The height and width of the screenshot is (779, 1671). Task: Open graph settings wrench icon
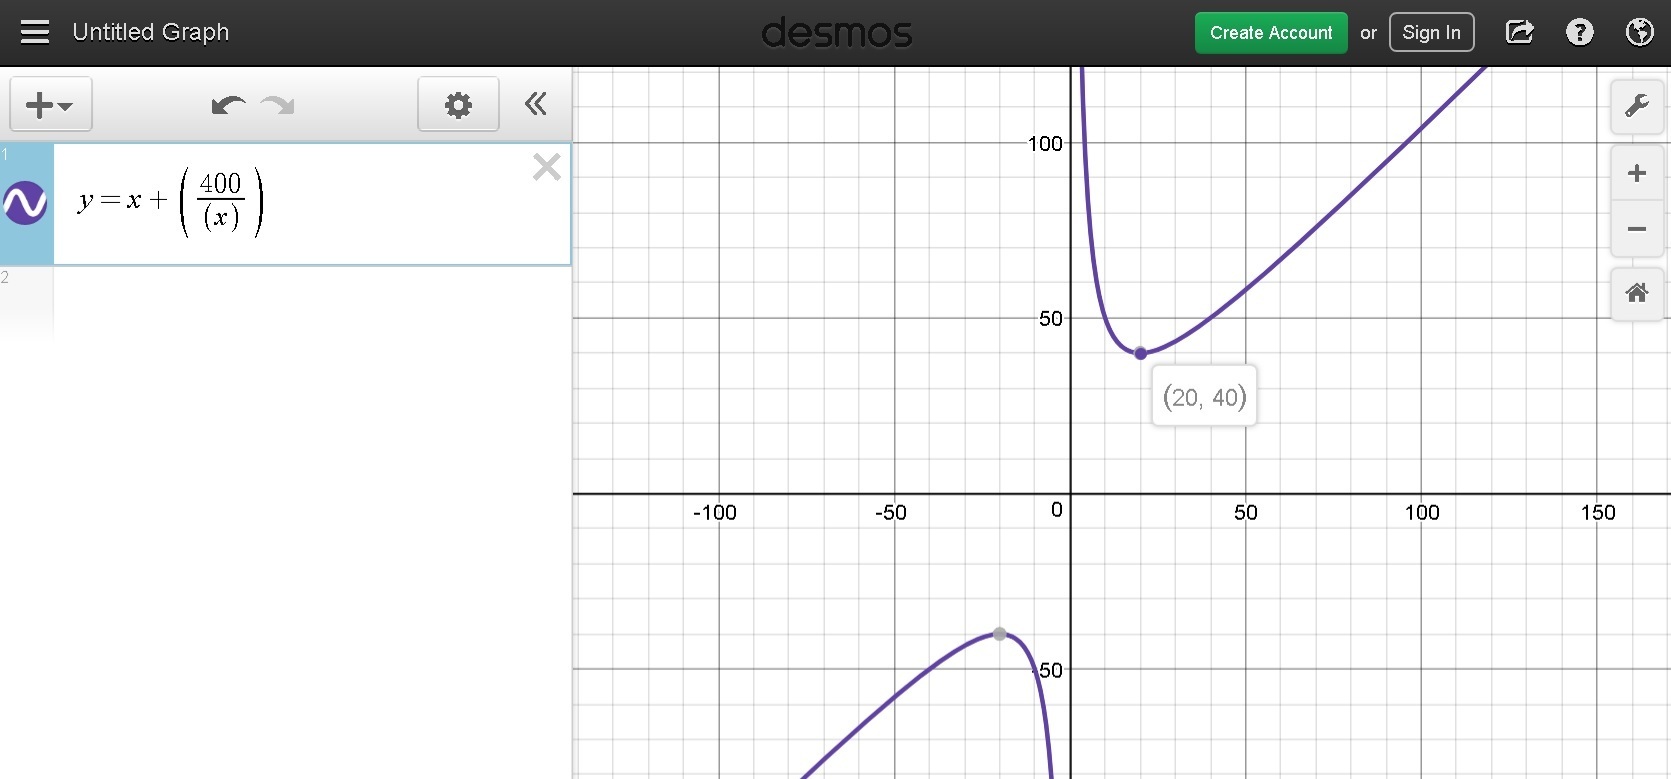tap(1637, 105)
